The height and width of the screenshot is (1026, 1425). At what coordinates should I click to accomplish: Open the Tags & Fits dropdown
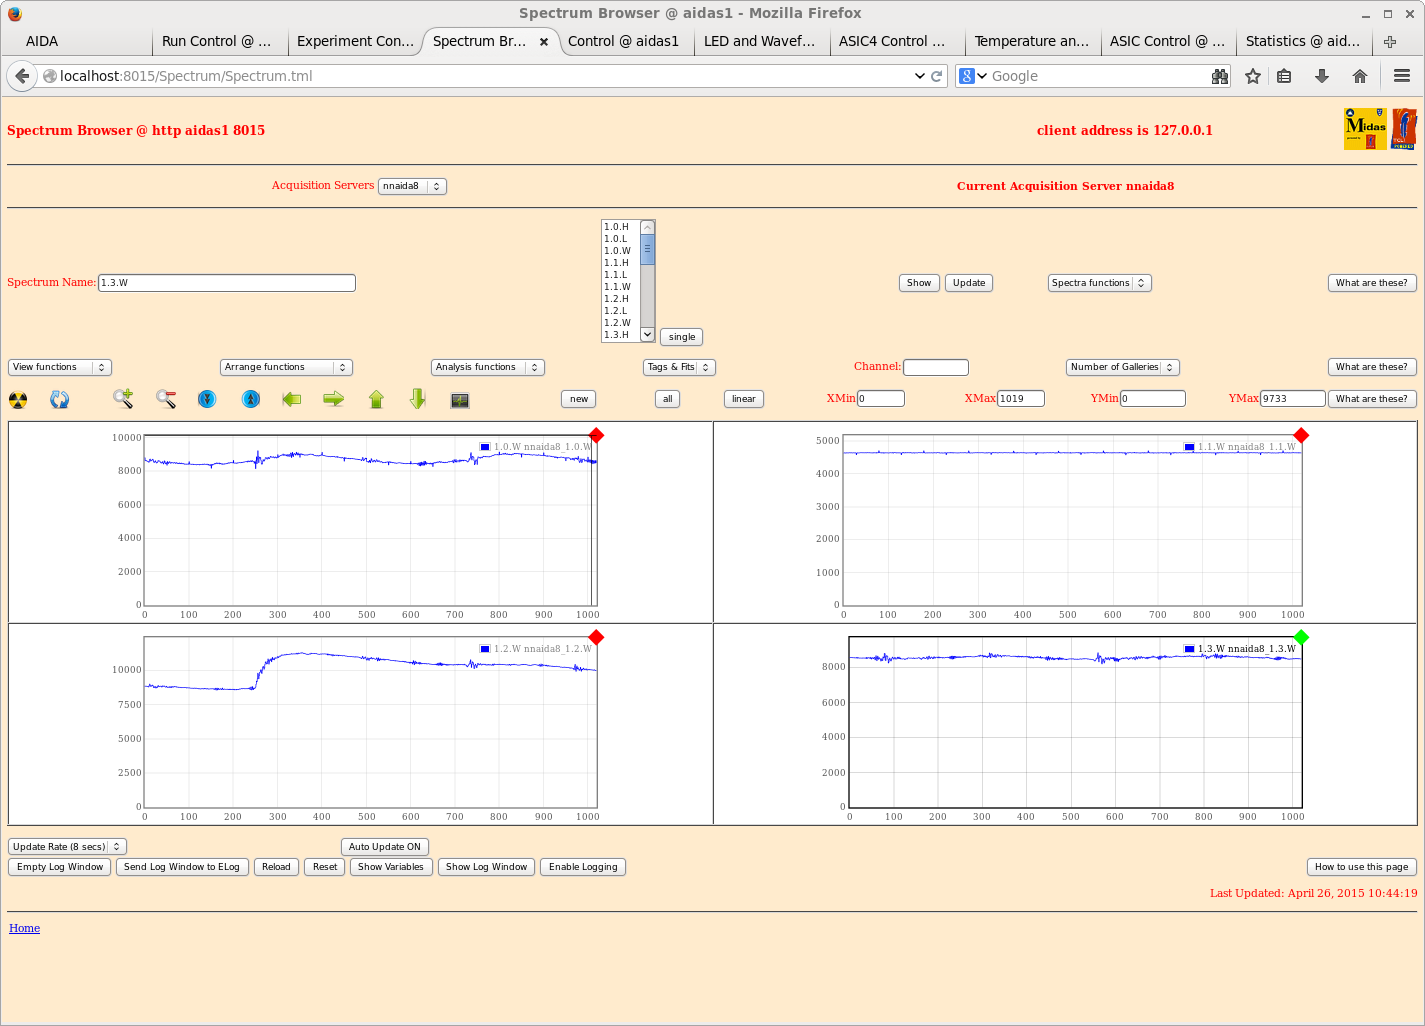pos(680,367)
